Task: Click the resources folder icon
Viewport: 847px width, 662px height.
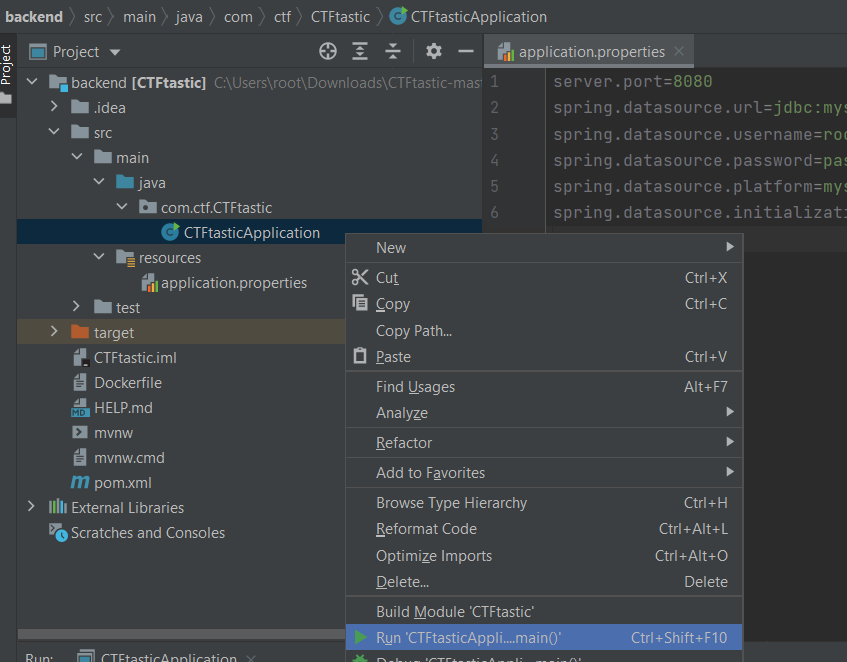Action: coord(125,258)
